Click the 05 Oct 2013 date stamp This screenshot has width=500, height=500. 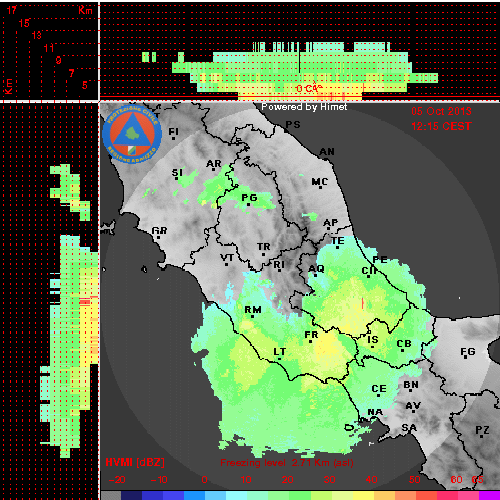click(x=441, y=111)
